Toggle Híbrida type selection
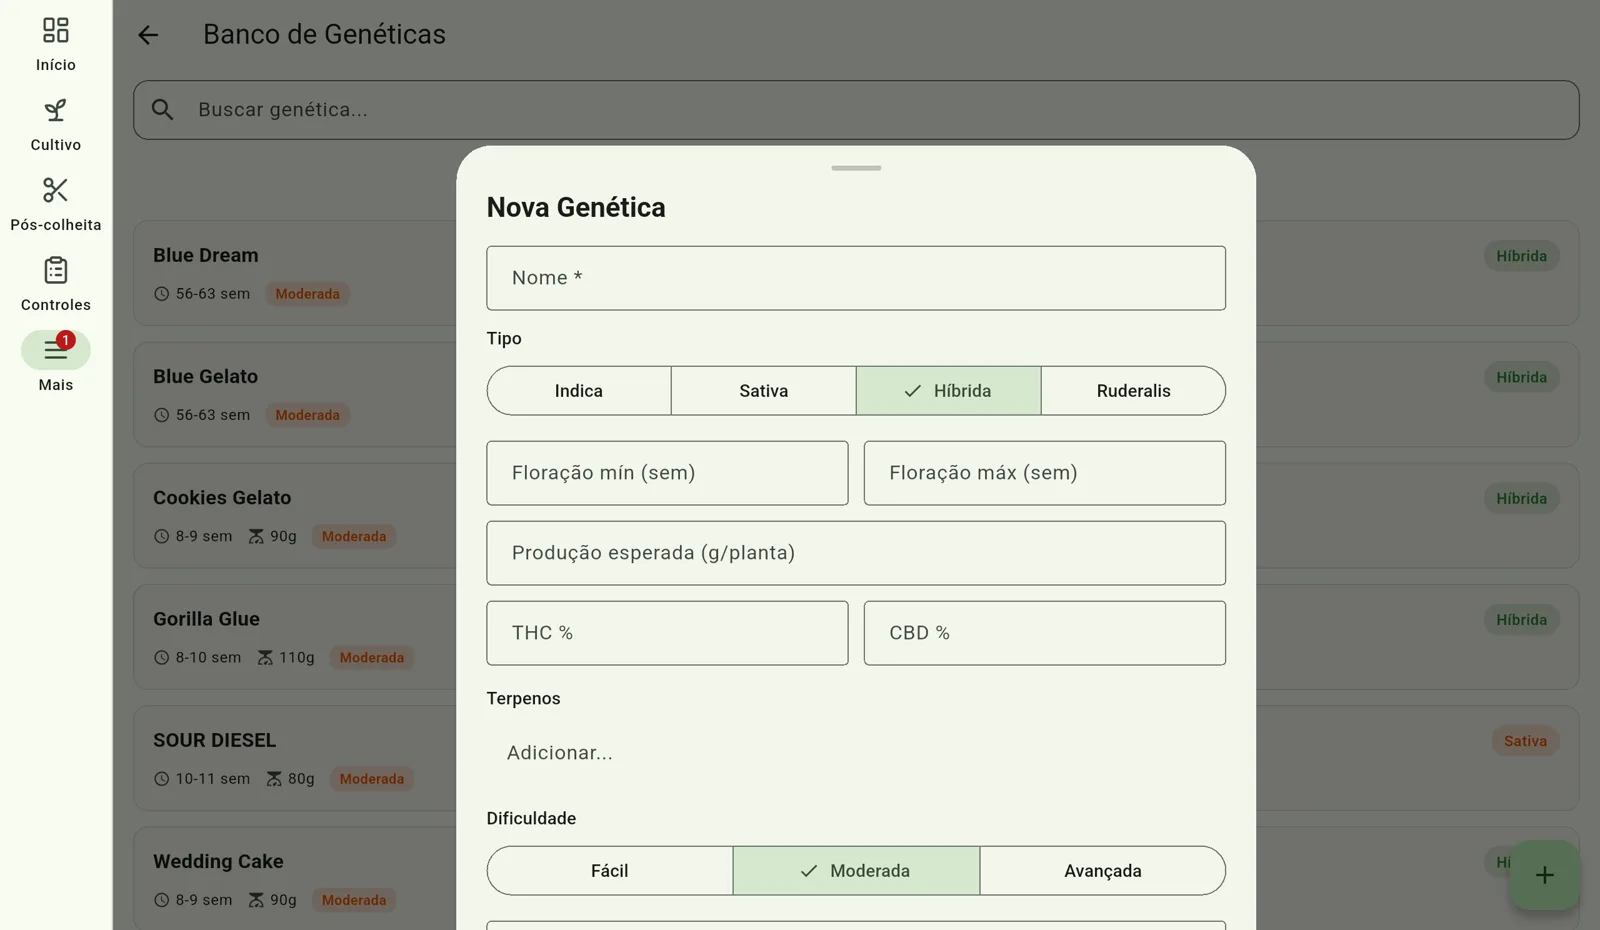 [948, 391]
